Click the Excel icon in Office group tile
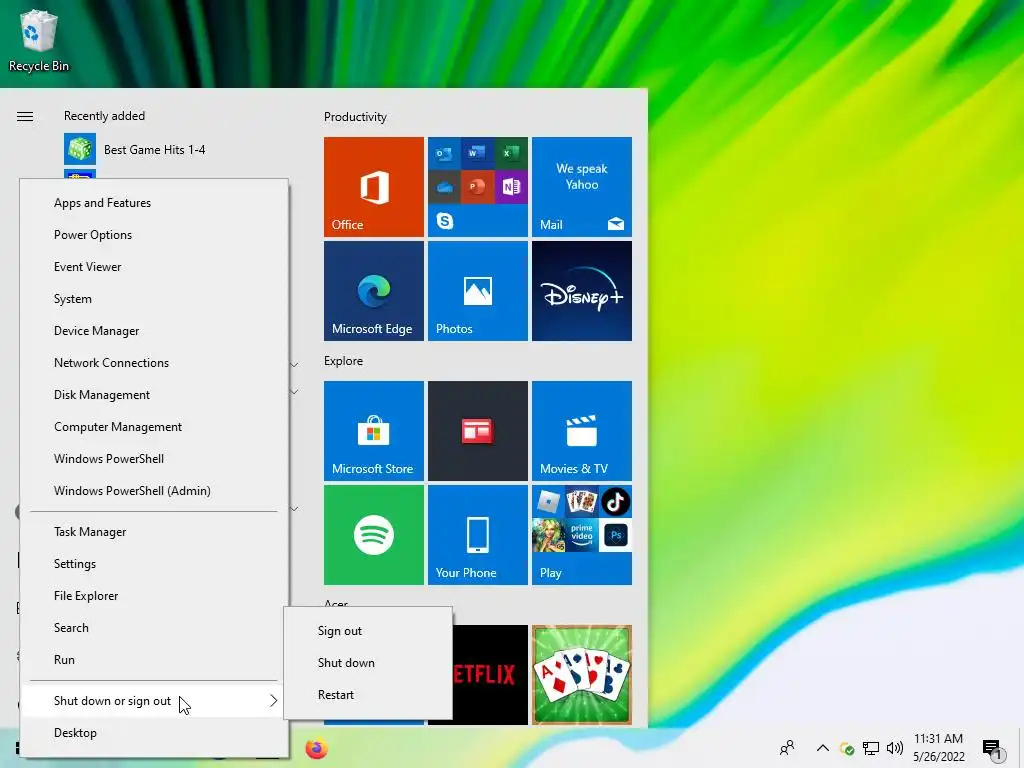The height and width of the screenshot is (768, 1024). [x=511, y=154]
